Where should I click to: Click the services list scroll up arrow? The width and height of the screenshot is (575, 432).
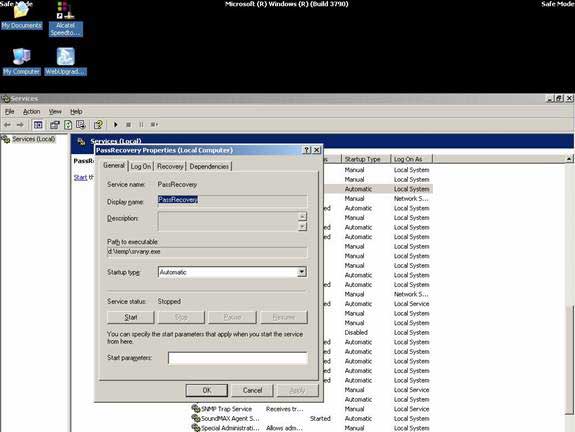point(569,159)
